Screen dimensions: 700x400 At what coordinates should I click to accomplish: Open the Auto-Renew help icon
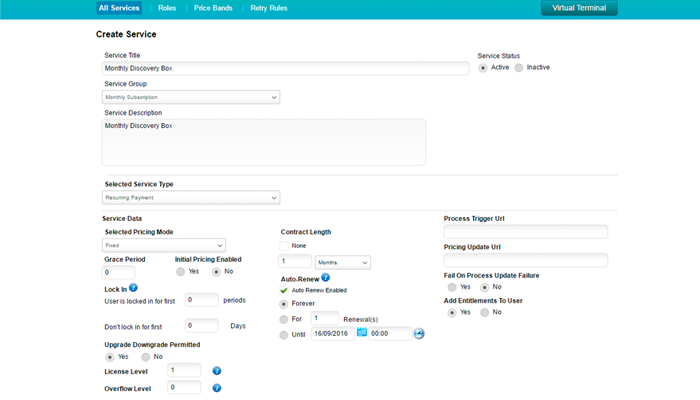[x=325, y=278]
